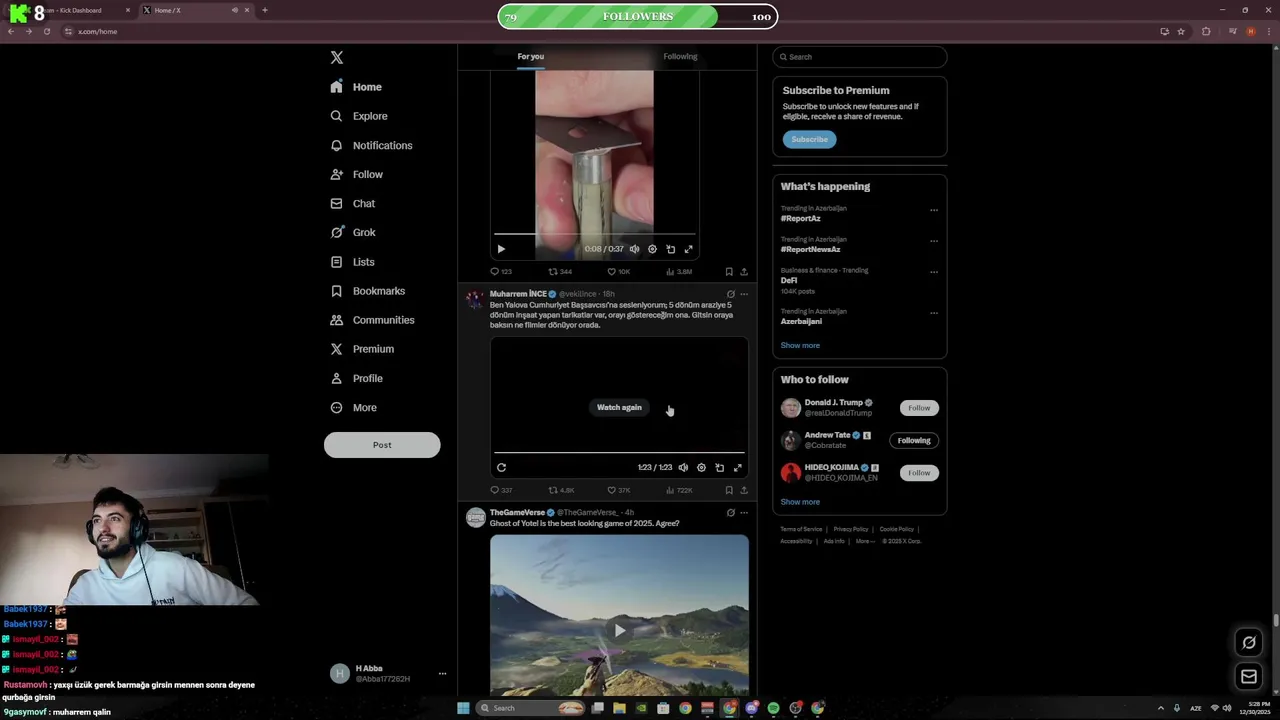Follow Donald J. Trump
The image size is (1280, 720).
919,408
